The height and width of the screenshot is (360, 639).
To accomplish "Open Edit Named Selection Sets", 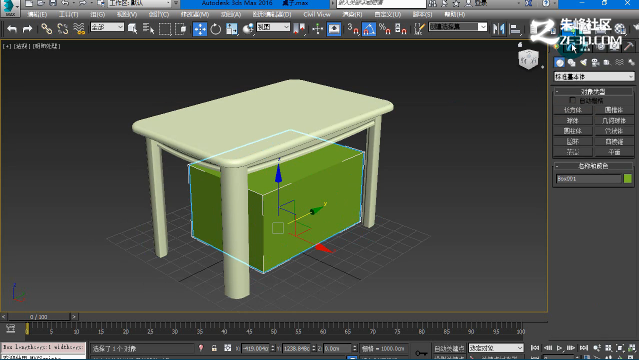I will [419, 29].
